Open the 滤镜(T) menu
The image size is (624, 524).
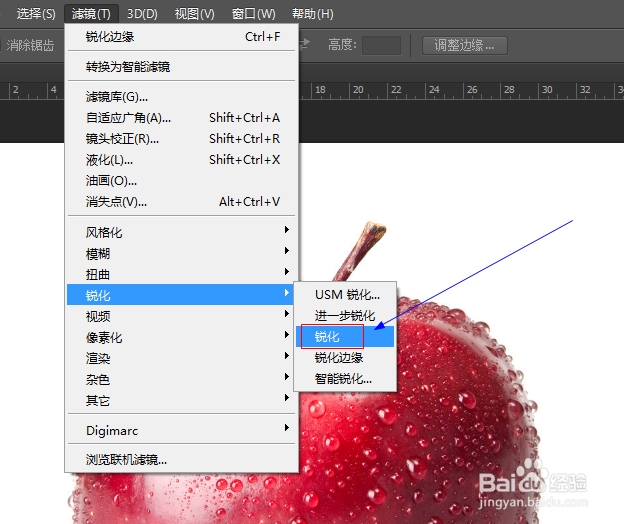[x=91, y=14]
